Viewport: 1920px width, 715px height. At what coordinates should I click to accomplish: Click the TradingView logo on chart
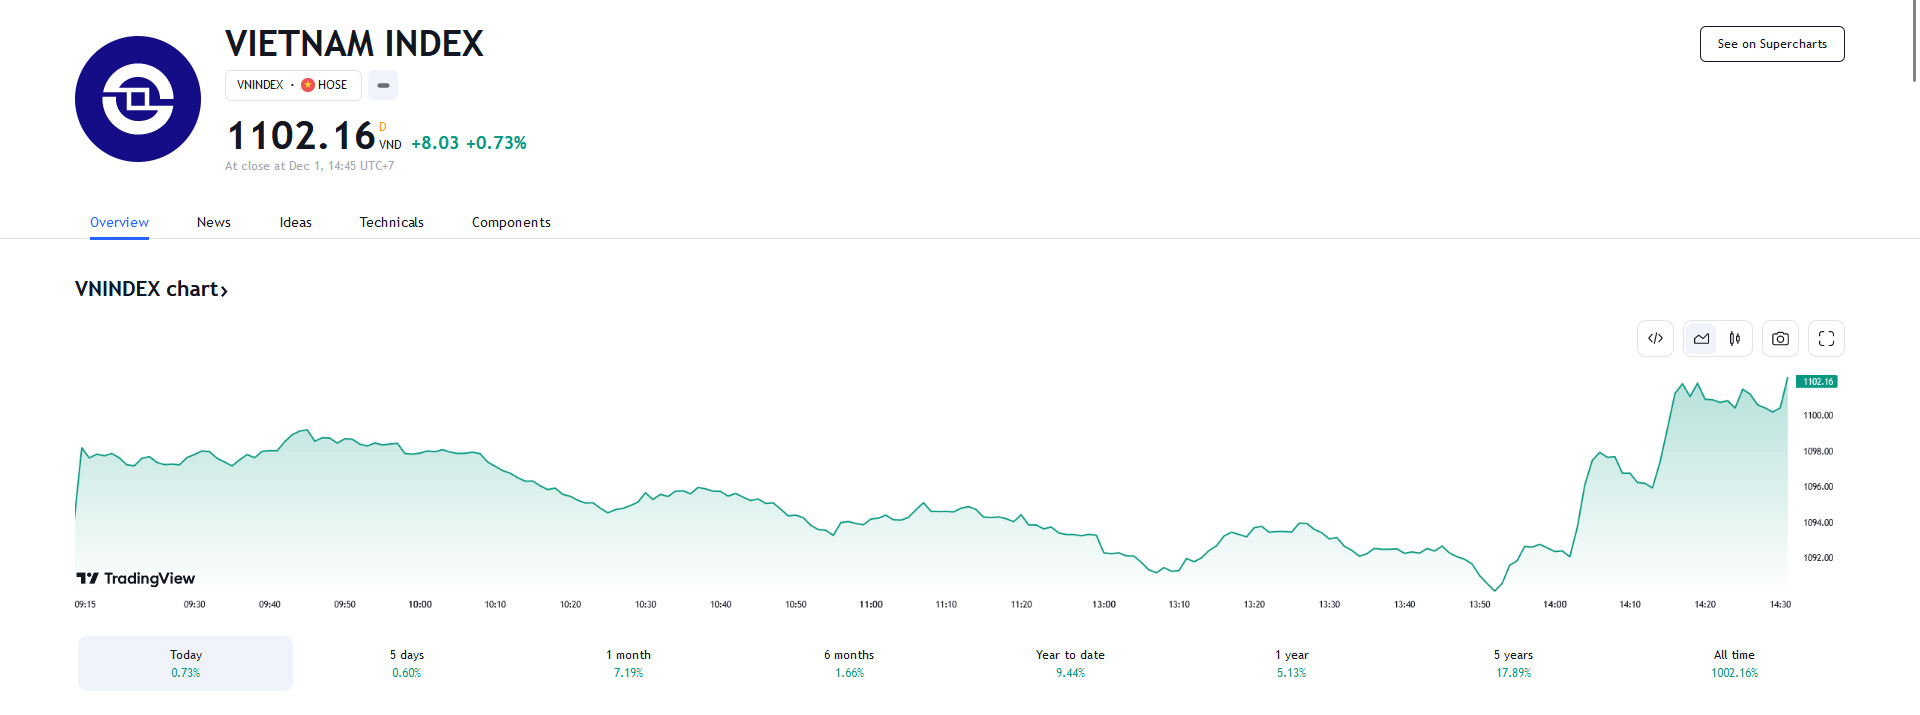point(136,578)
